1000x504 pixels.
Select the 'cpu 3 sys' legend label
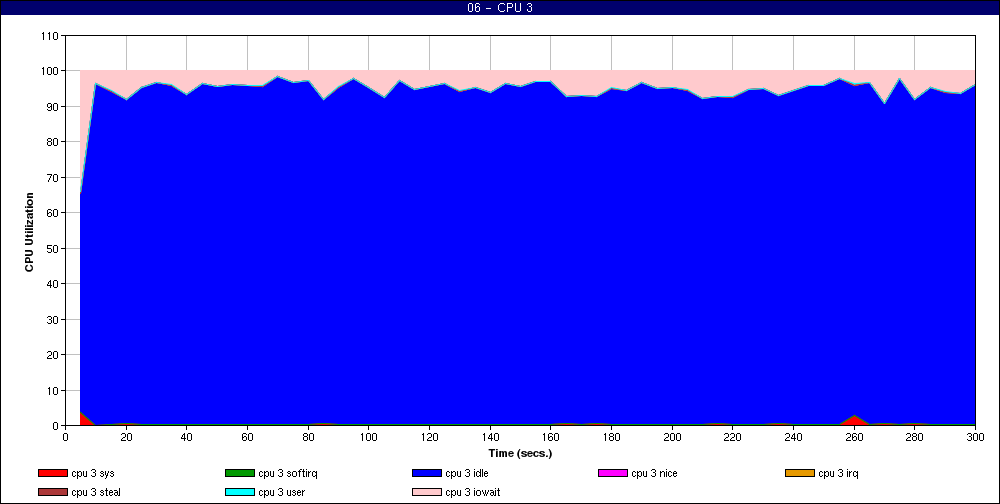coord(93,473)
